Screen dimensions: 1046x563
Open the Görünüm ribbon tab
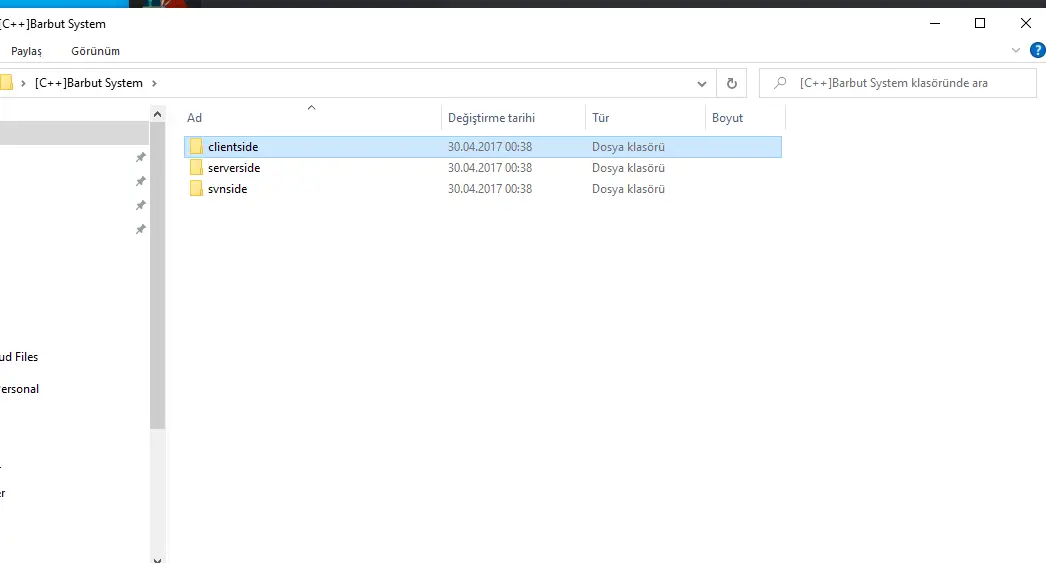95,51
